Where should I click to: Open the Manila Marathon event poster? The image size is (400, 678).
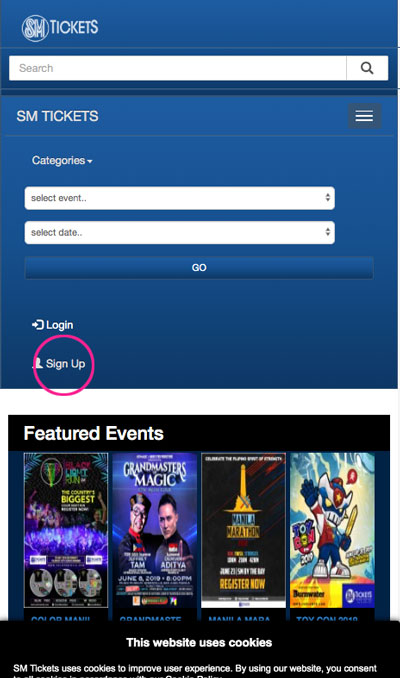pos(243,530)
